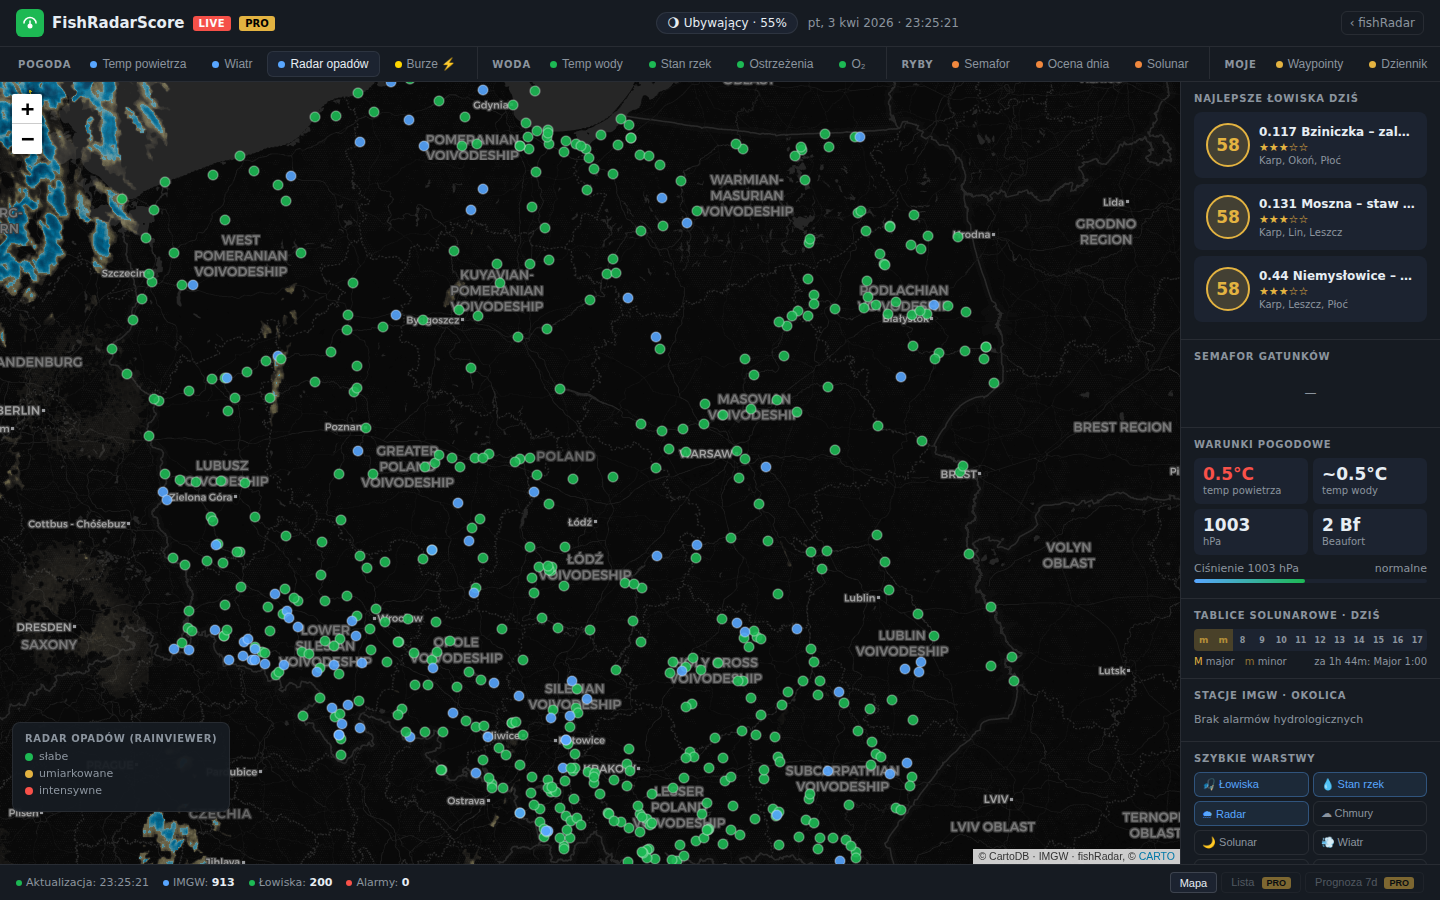Screen dimensions: 1440x900
Task: Open the 0.117 Bziniczka fishing spot card
Action: tap(1310, 144)
